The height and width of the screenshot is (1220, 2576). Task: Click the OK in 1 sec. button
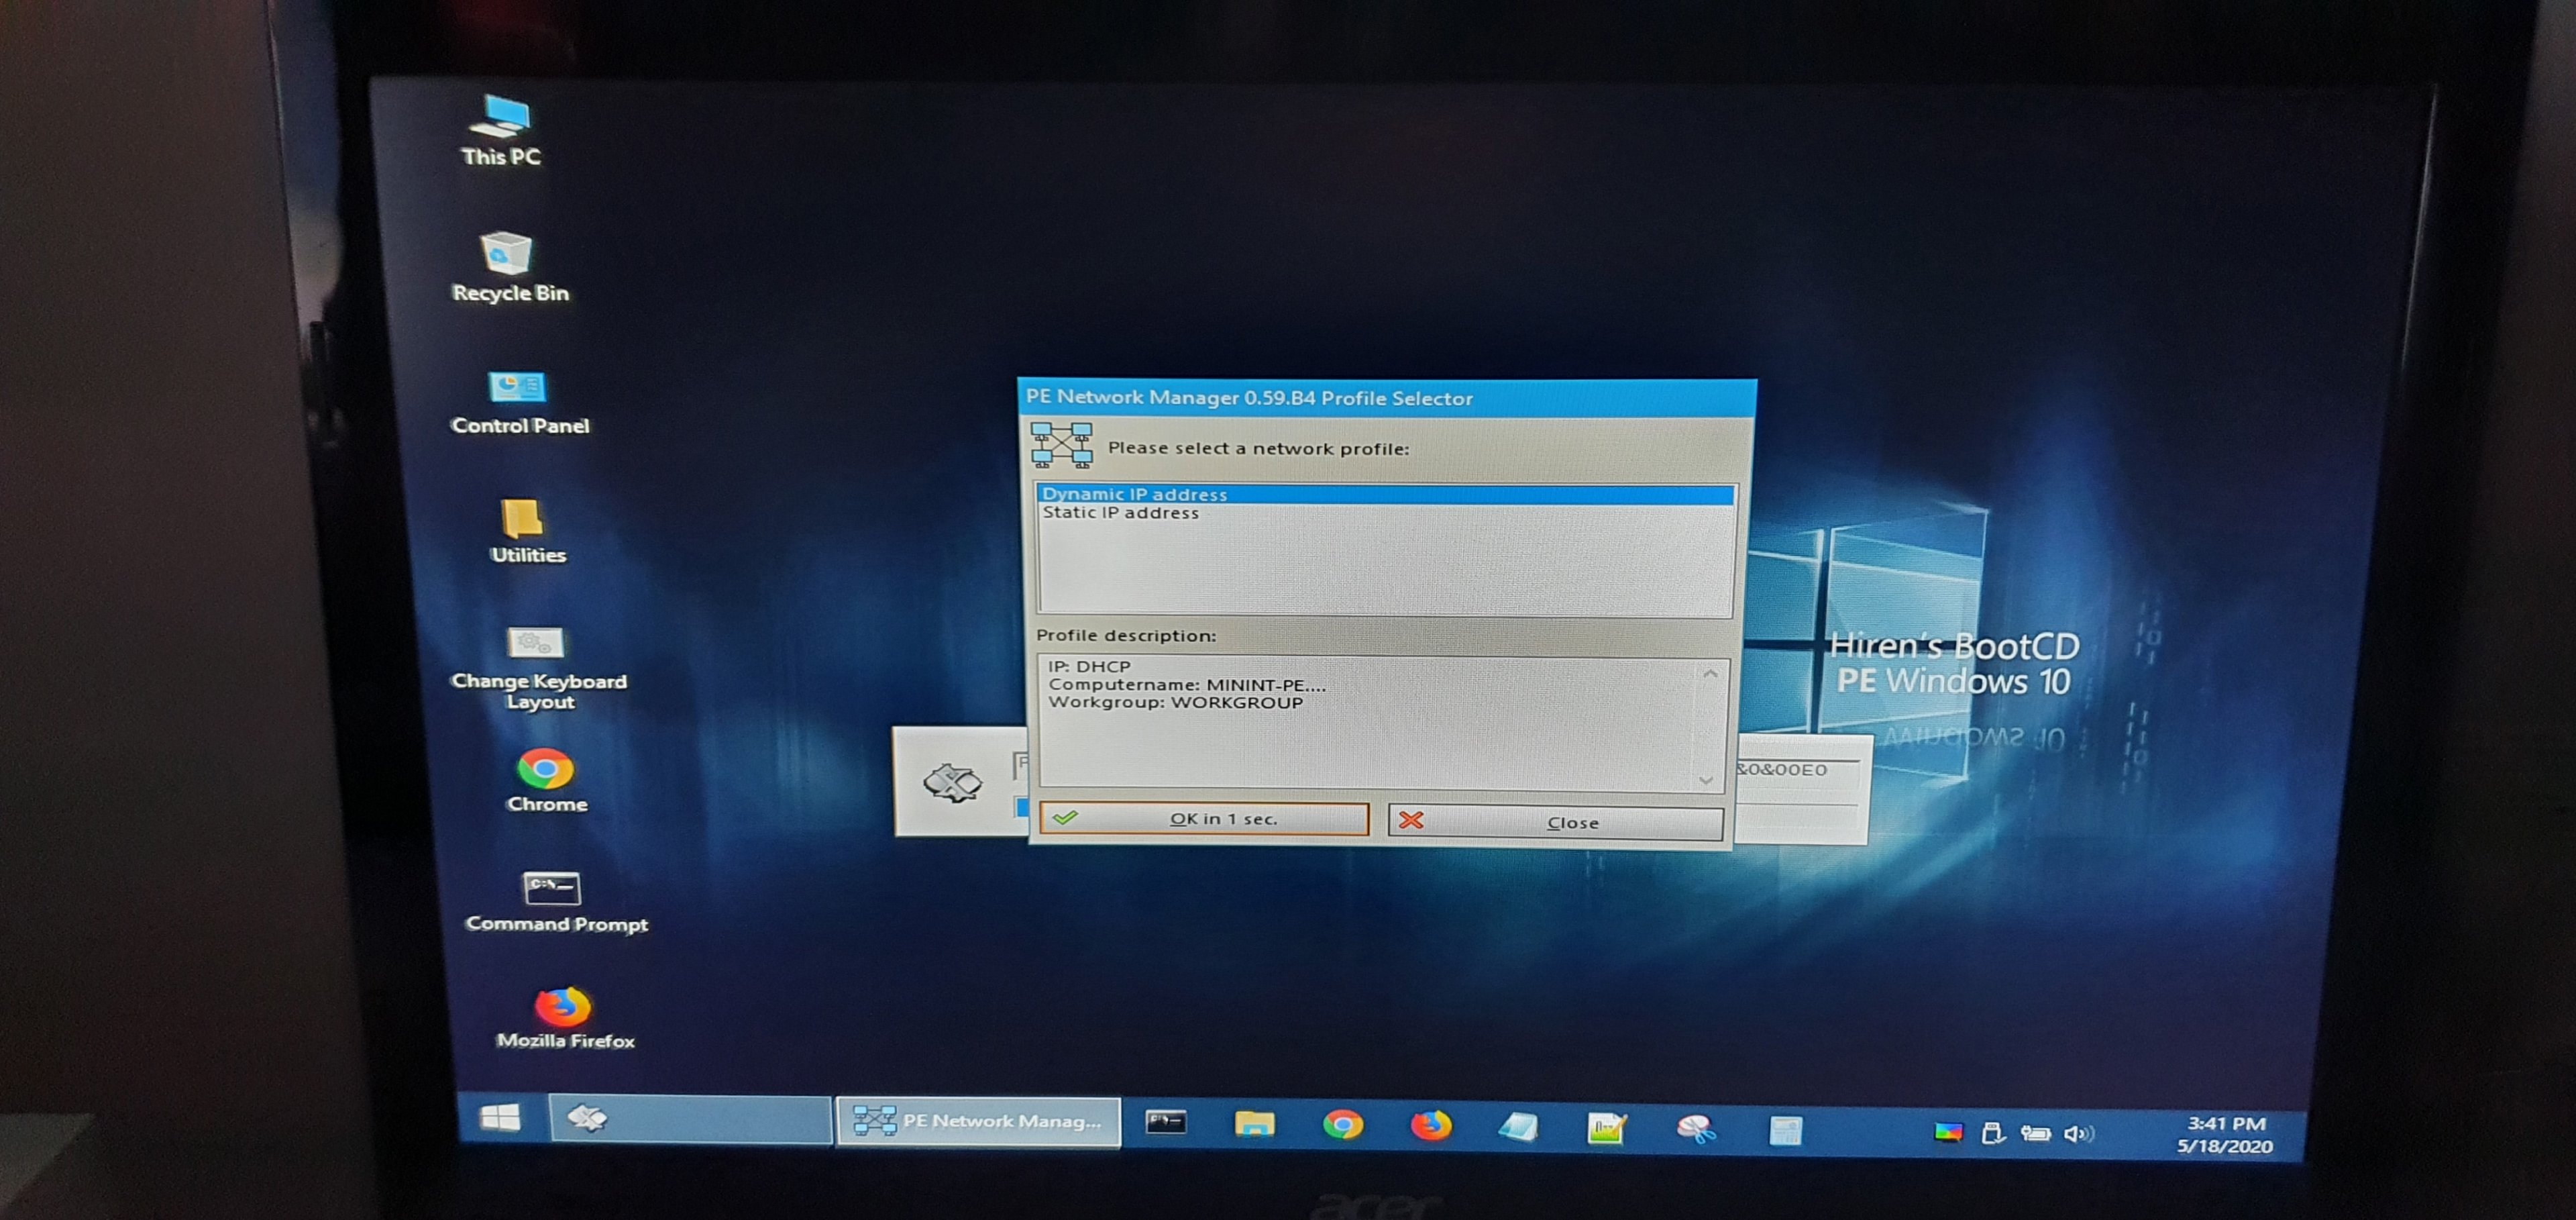point(1204,819)
